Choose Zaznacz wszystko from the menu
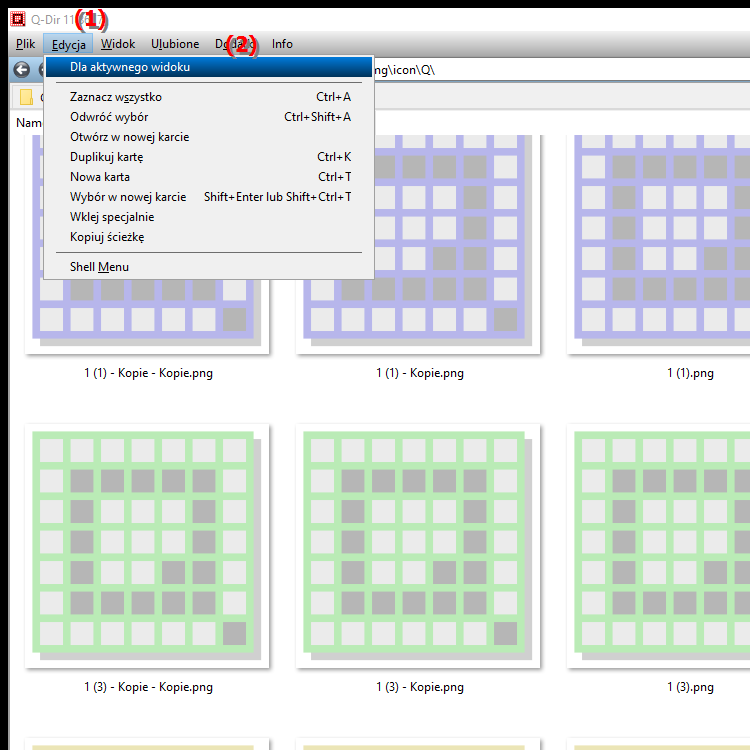Image resolution: width=750 pixels, height=750 pixels. pos(209,97)
